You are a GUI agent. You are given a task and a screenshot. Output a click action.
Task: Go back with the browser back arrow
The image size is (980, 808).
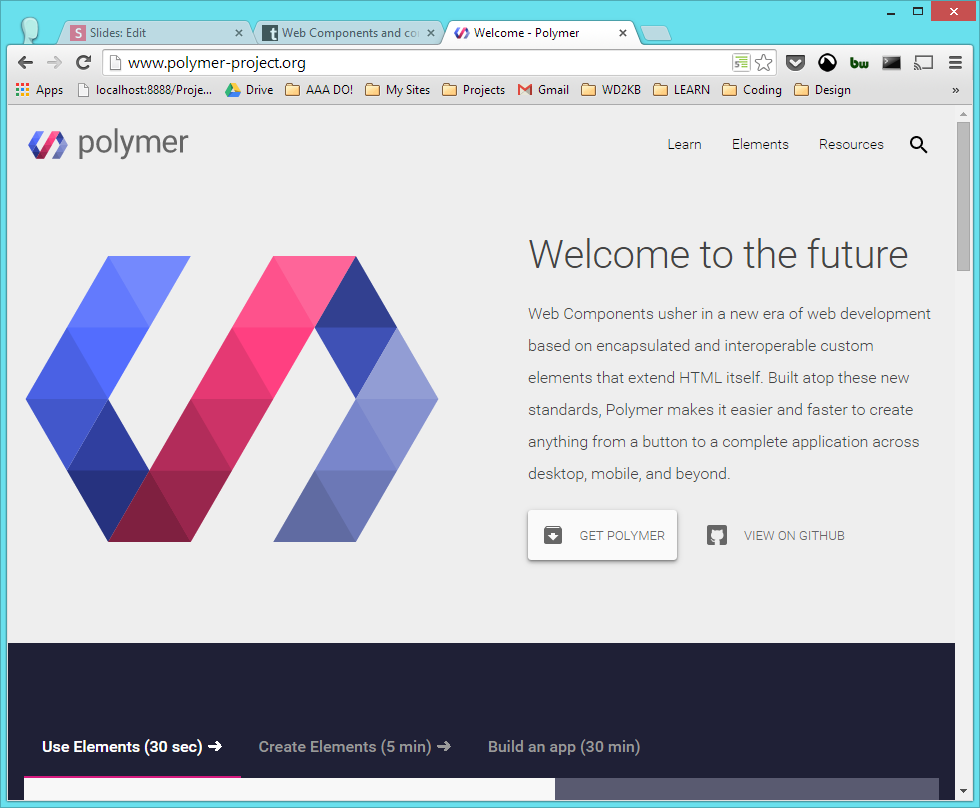(x=26, y=62)
